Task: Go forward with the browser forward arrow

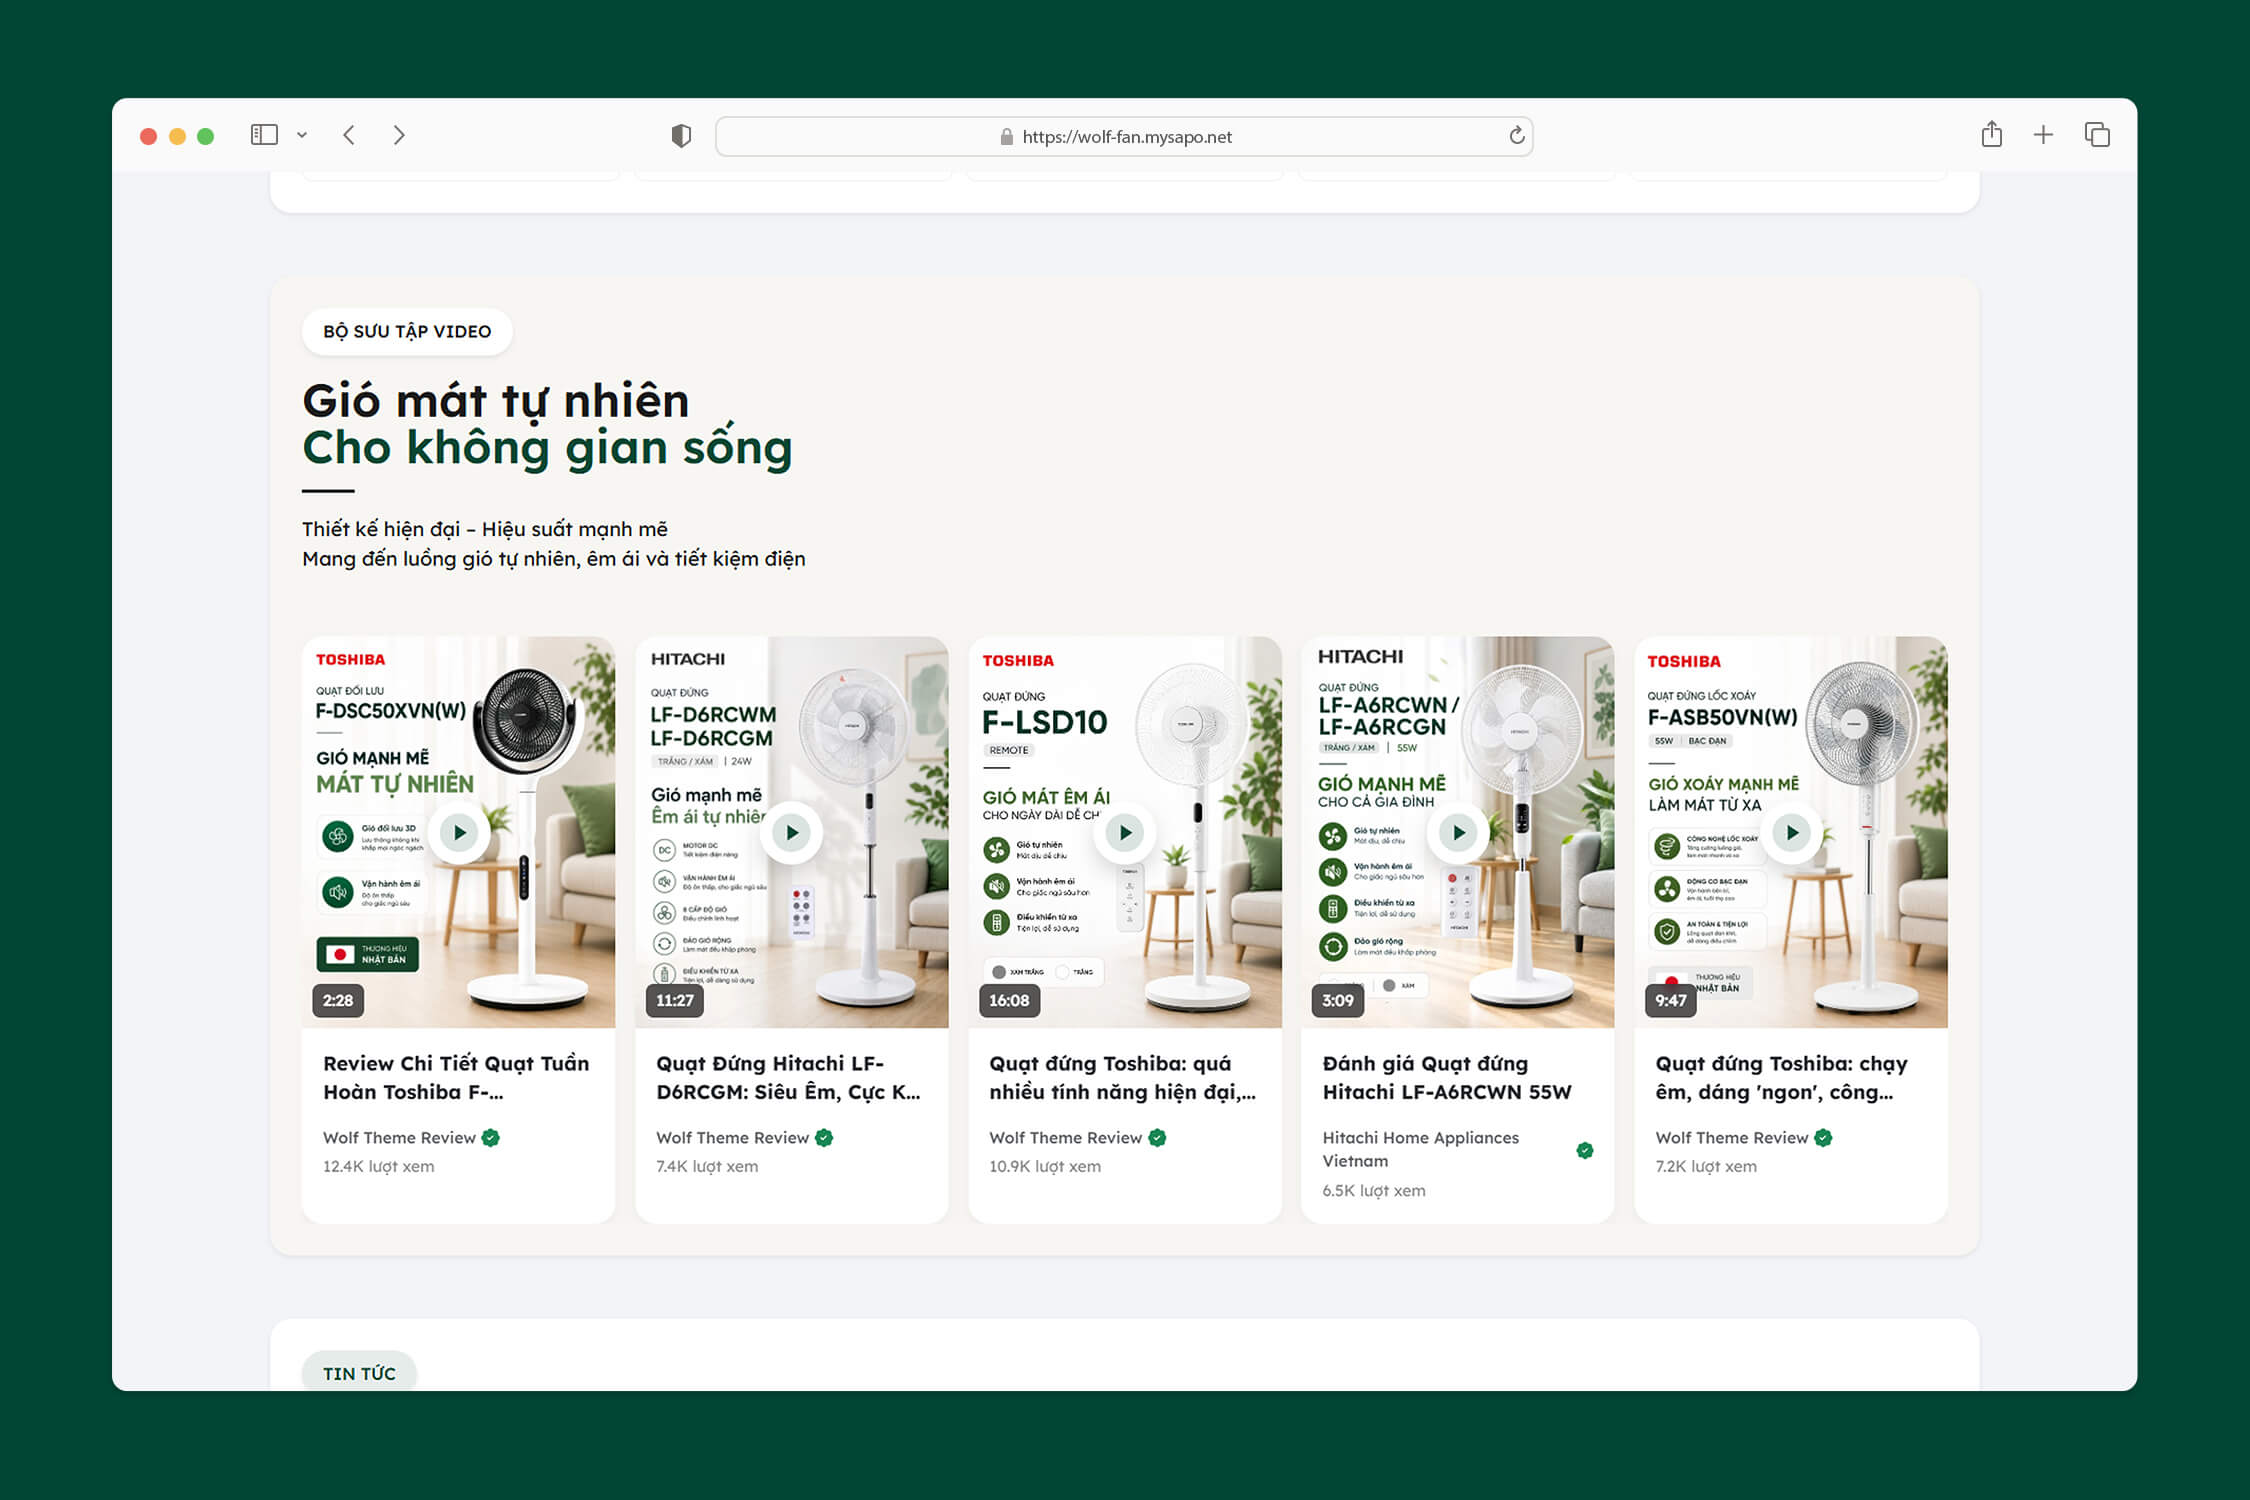Action: (399, 135)
